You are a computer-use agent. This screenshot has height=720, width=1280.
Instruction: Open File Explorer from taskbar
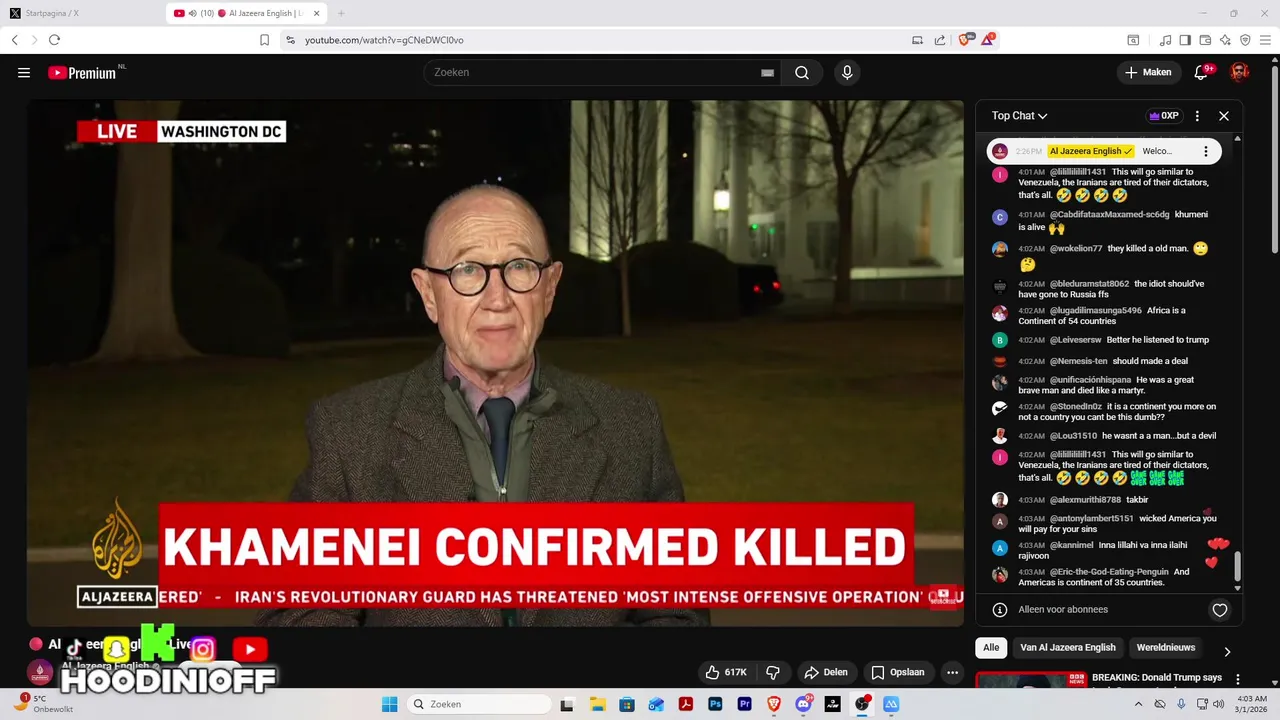tap(597, 704)
